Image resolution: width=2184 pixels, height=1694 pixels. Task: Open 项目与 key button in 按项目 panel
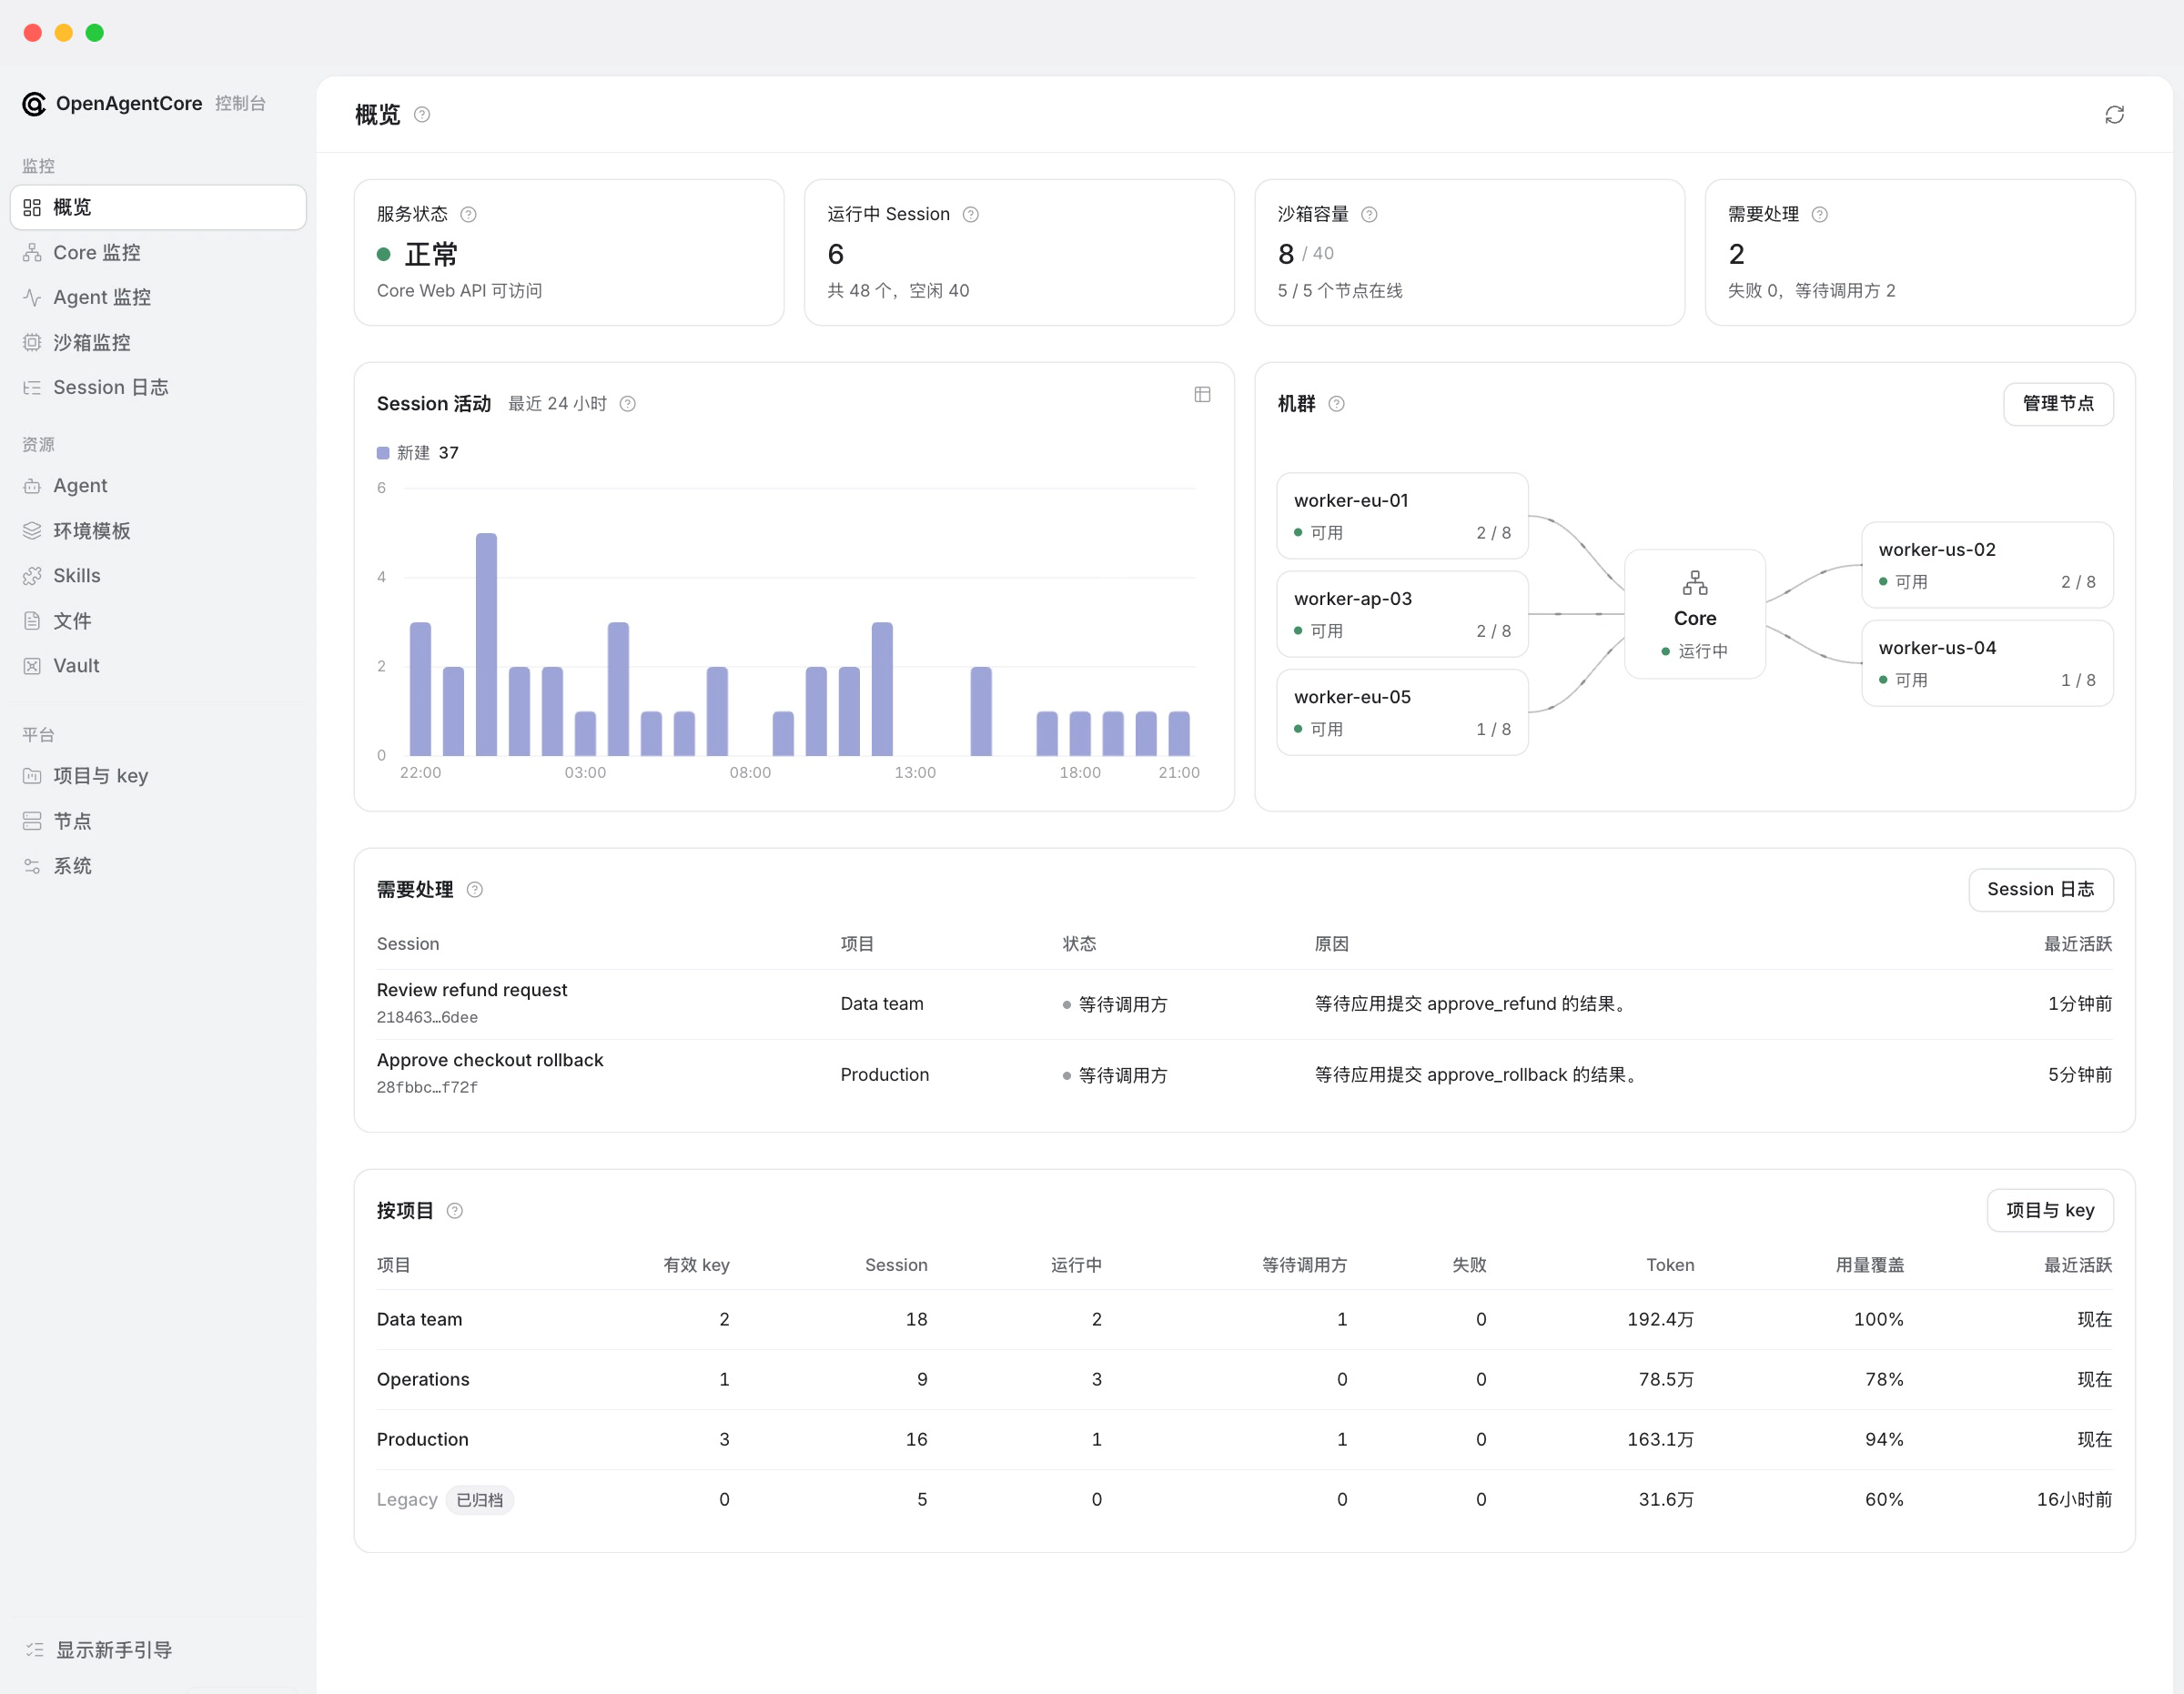(2049, 1211)
